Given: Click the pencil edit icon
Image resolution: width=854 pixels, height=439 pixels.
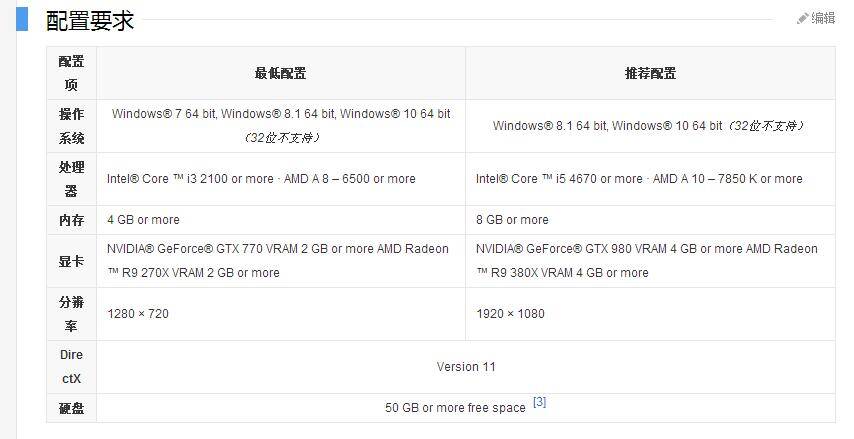Looking at the screenshot, I should click(802, 18).
